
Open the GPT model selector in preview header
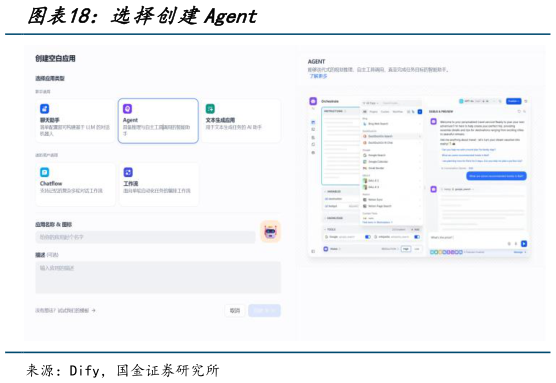coord(478,101)
